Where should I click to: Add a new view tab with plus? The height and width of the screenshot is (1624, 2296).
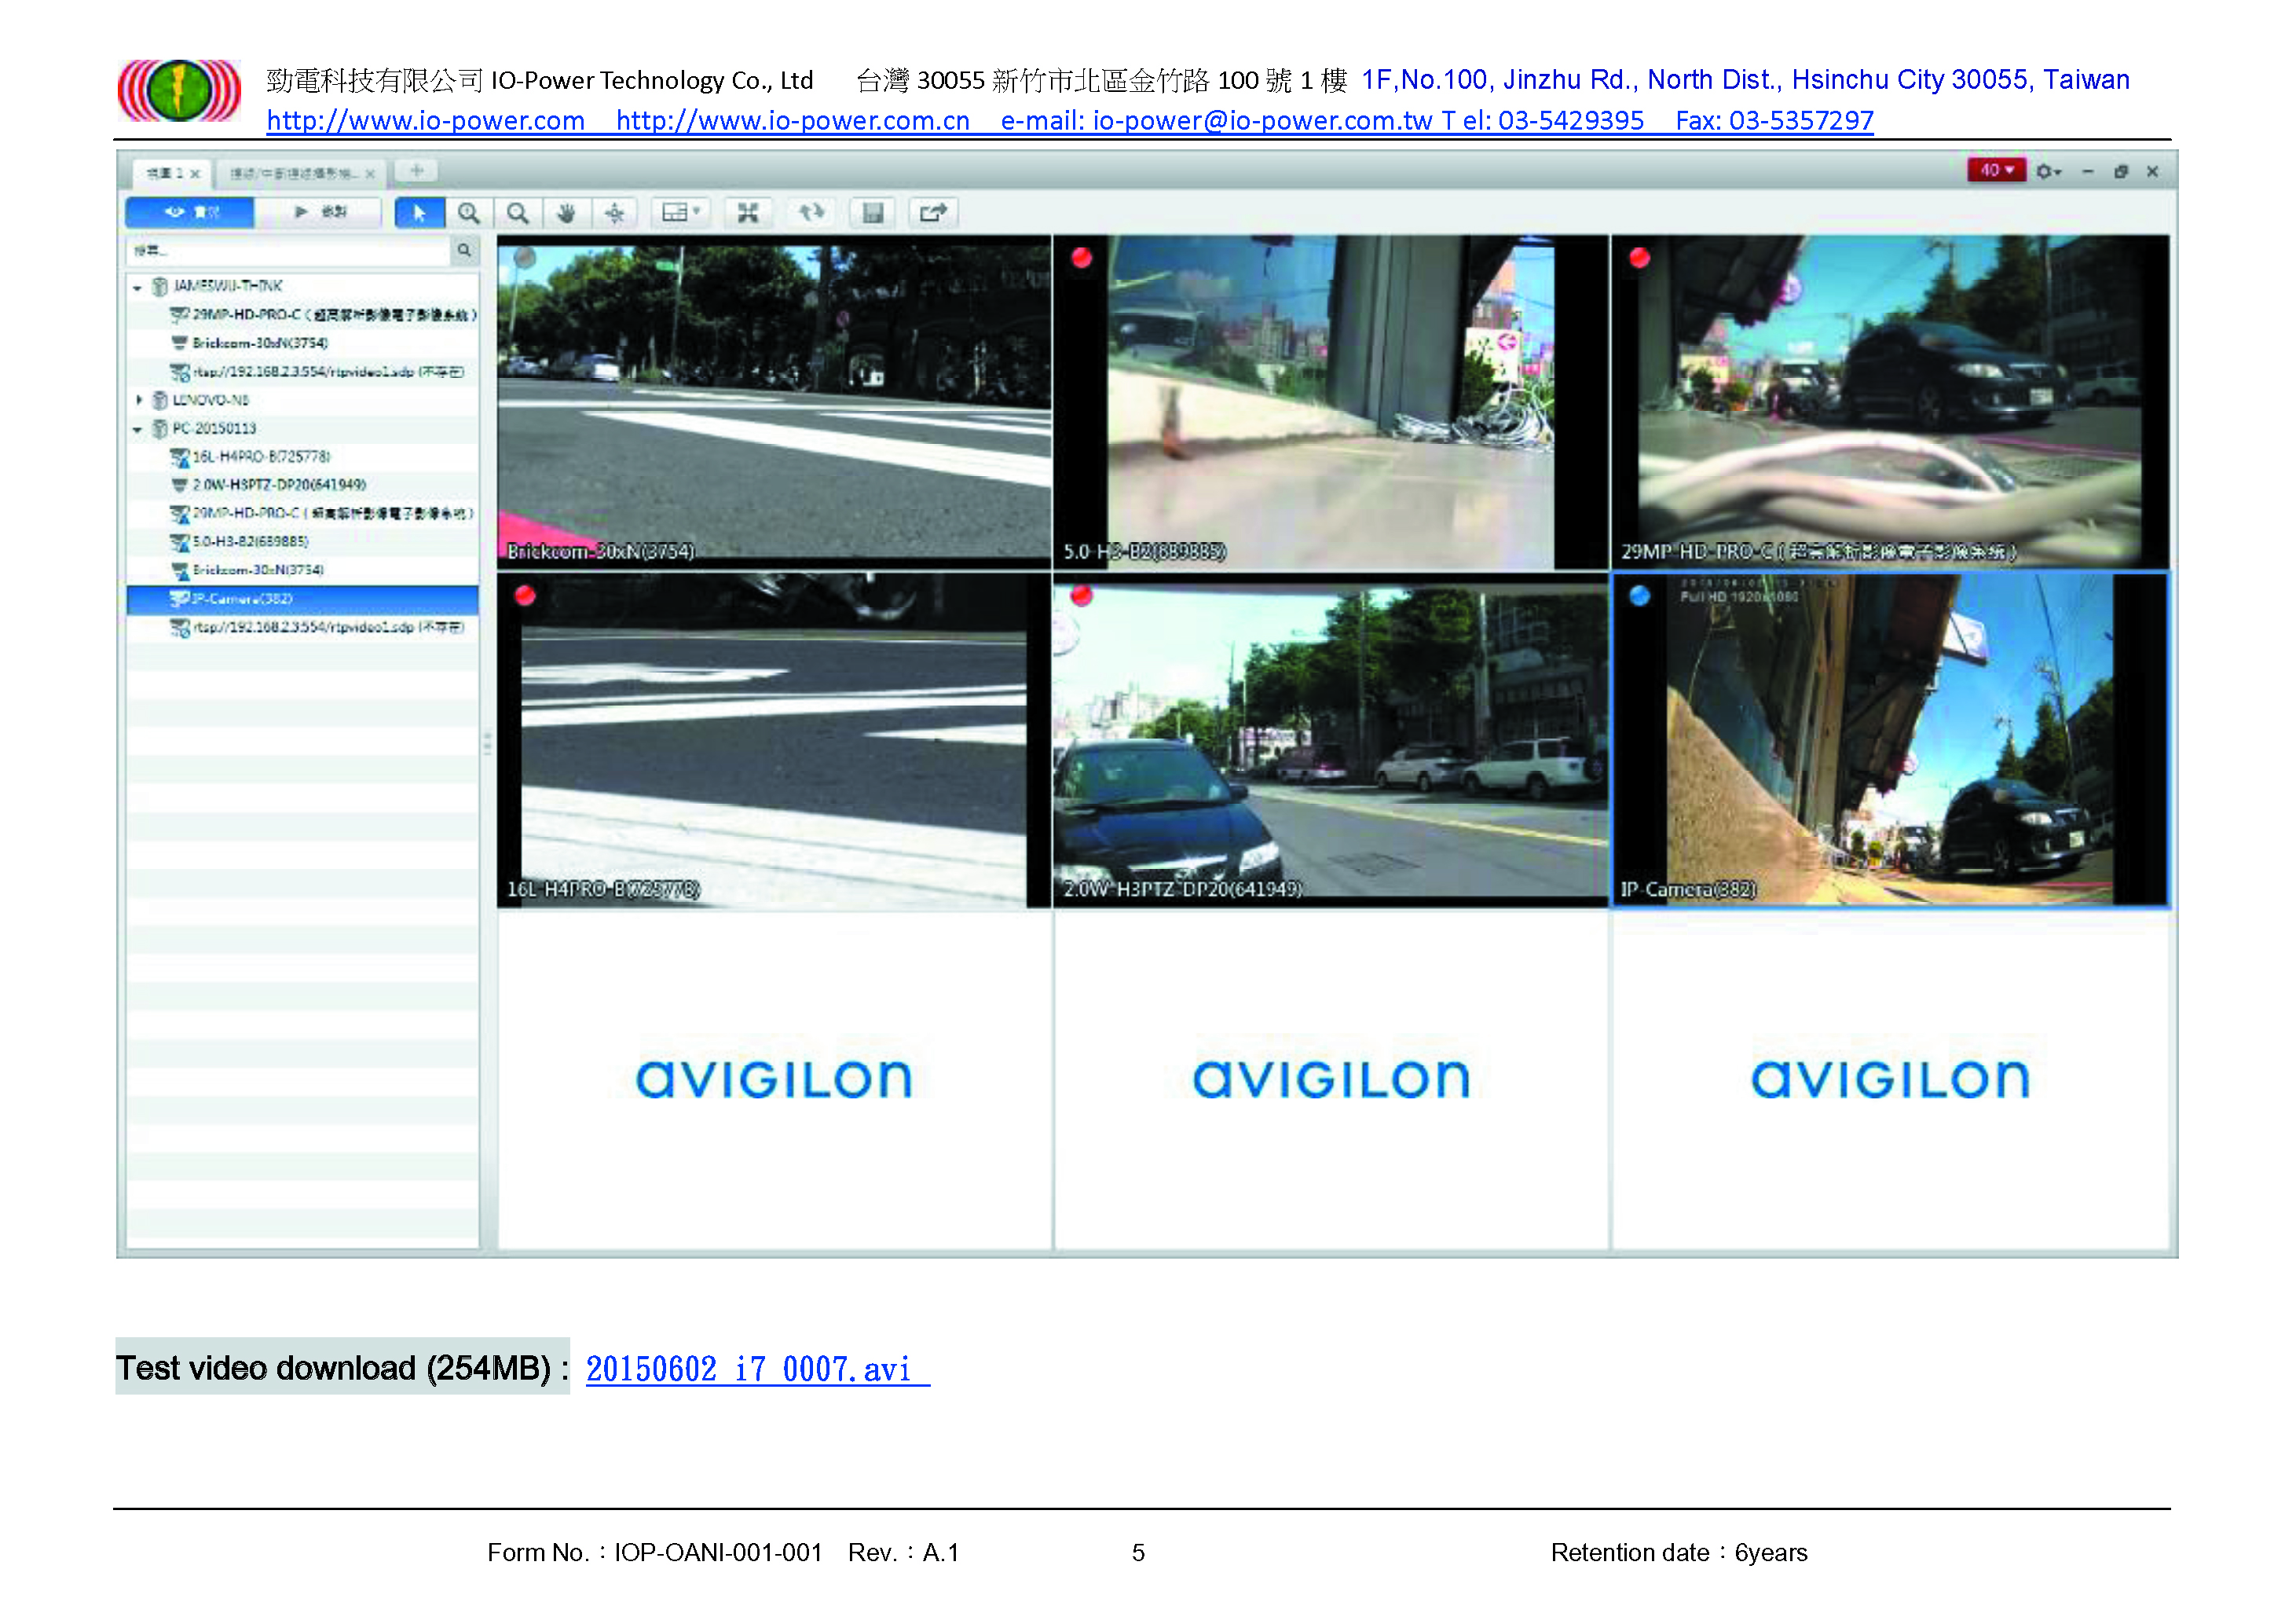pyautogui.click(x=416, y=171)
